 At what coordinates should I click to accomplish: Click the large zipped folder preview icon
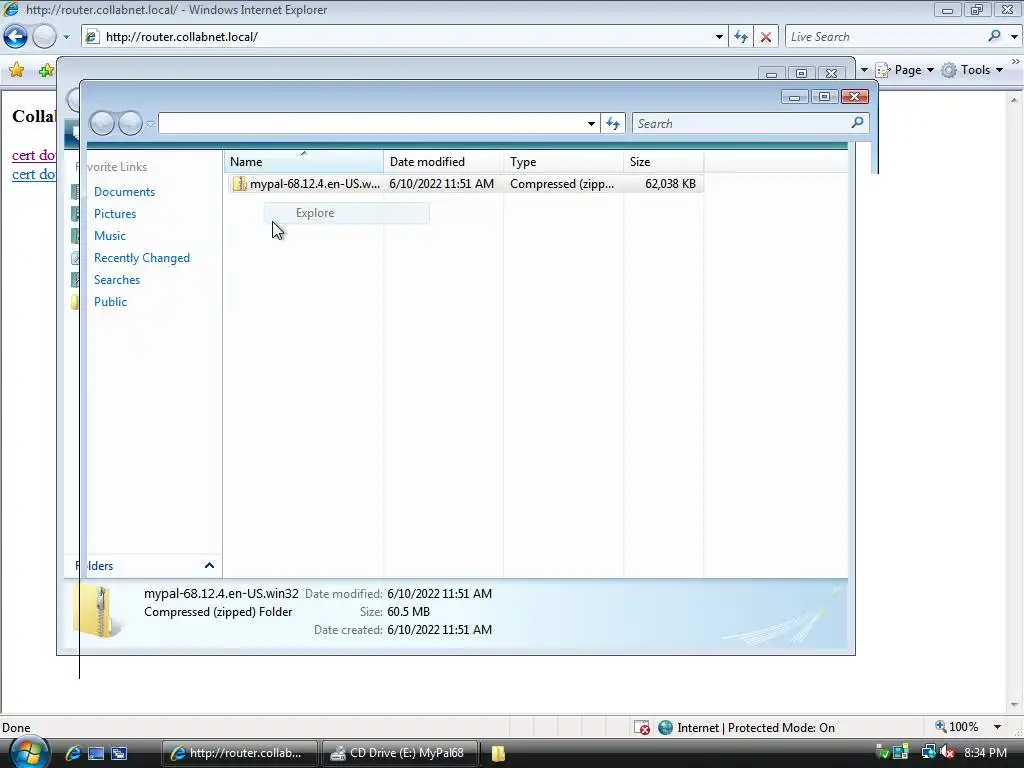click(x=99, y=612)
